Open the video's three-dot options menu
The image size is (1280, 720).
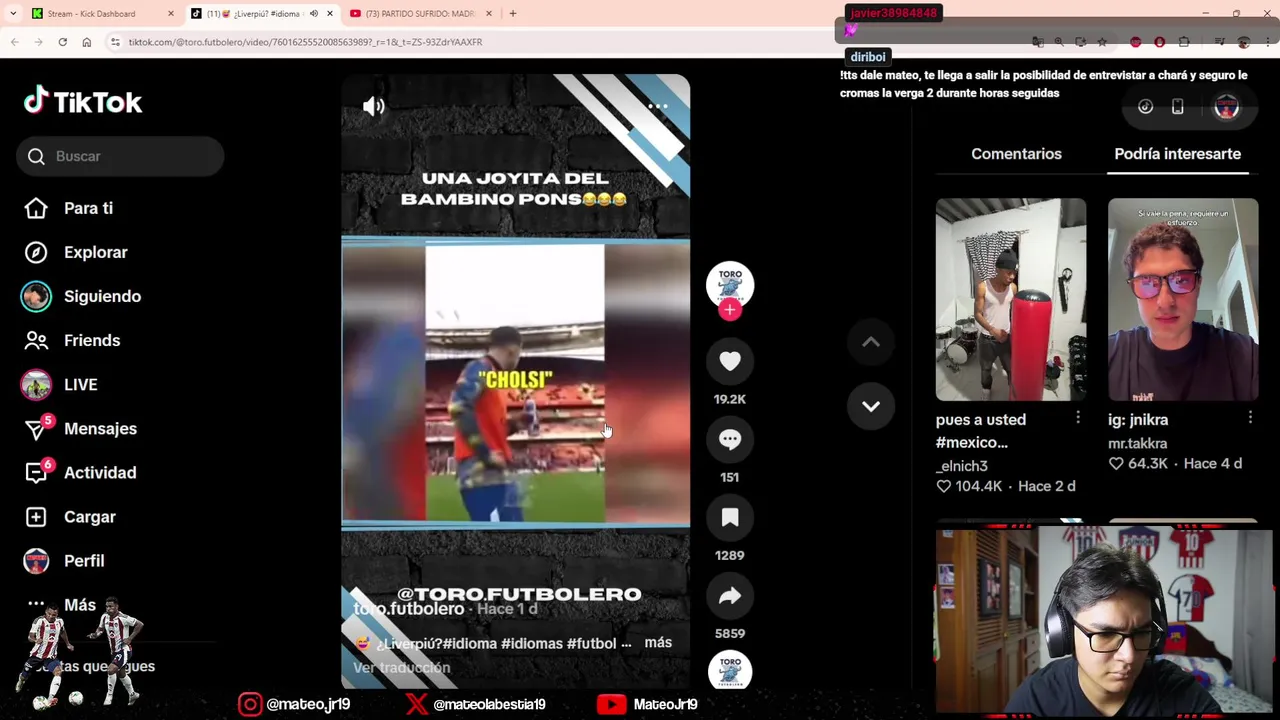[x=658, y=106]
